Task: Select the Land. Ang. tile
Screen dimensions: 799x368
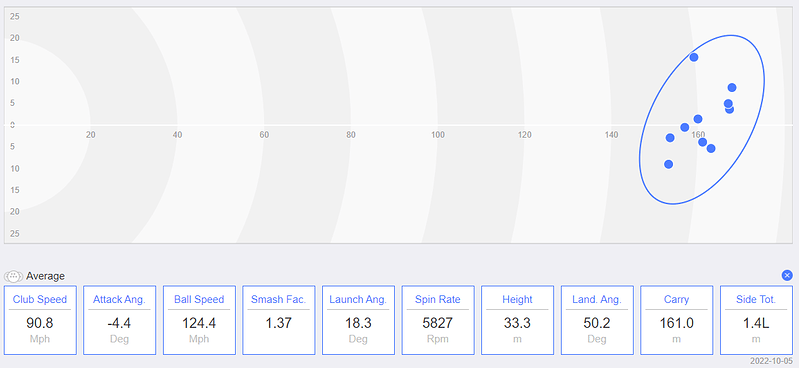Action: (597, 320)
